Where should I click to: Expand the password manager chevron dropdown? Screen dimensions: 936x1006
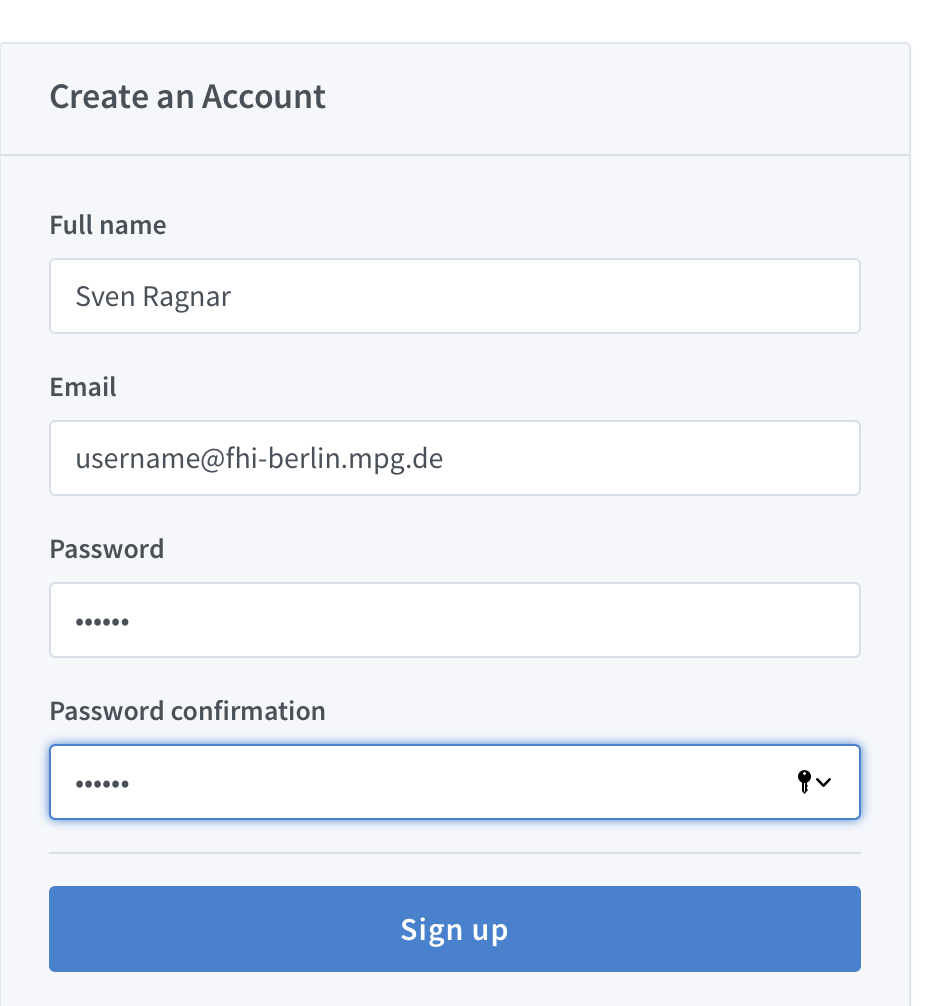(x=824, y=782)
